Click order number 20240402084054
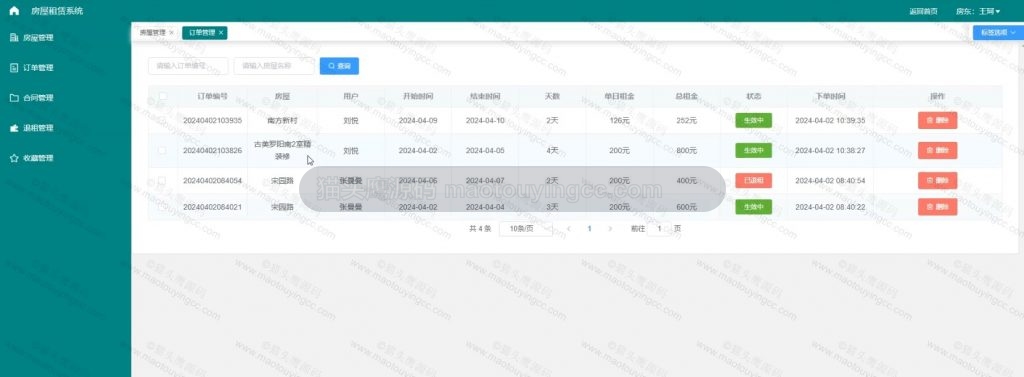This screenshot has height=377, width=1024. click(212, 180)
